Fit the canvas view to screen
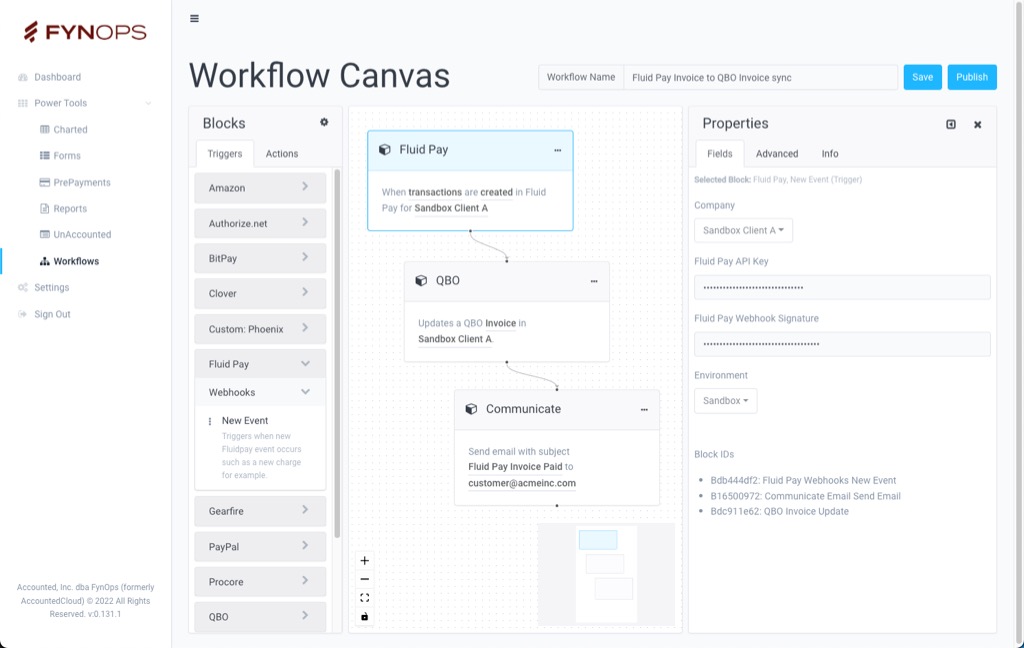Screen dimensions: 1024x648 [364, 598]
